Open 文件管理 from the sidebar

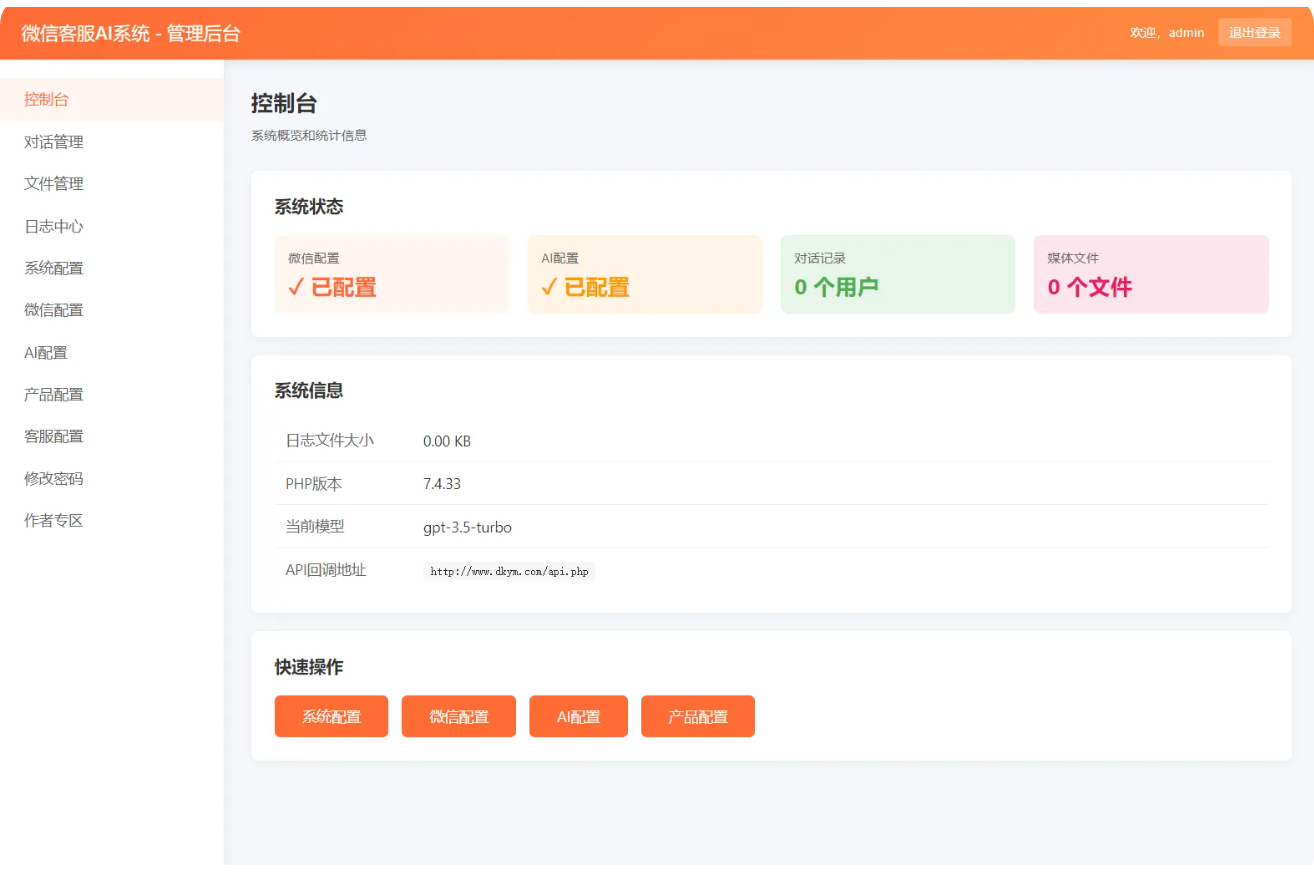tap(52, 183)
